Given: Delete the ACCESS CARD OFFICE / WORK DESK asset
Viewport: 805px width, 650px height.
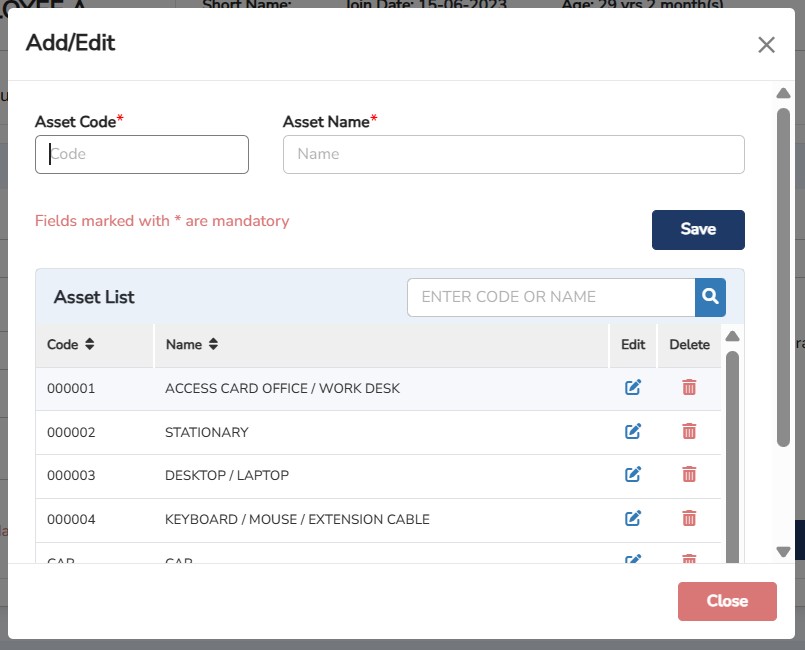Looking at the screenshot, I should (689, 388).
